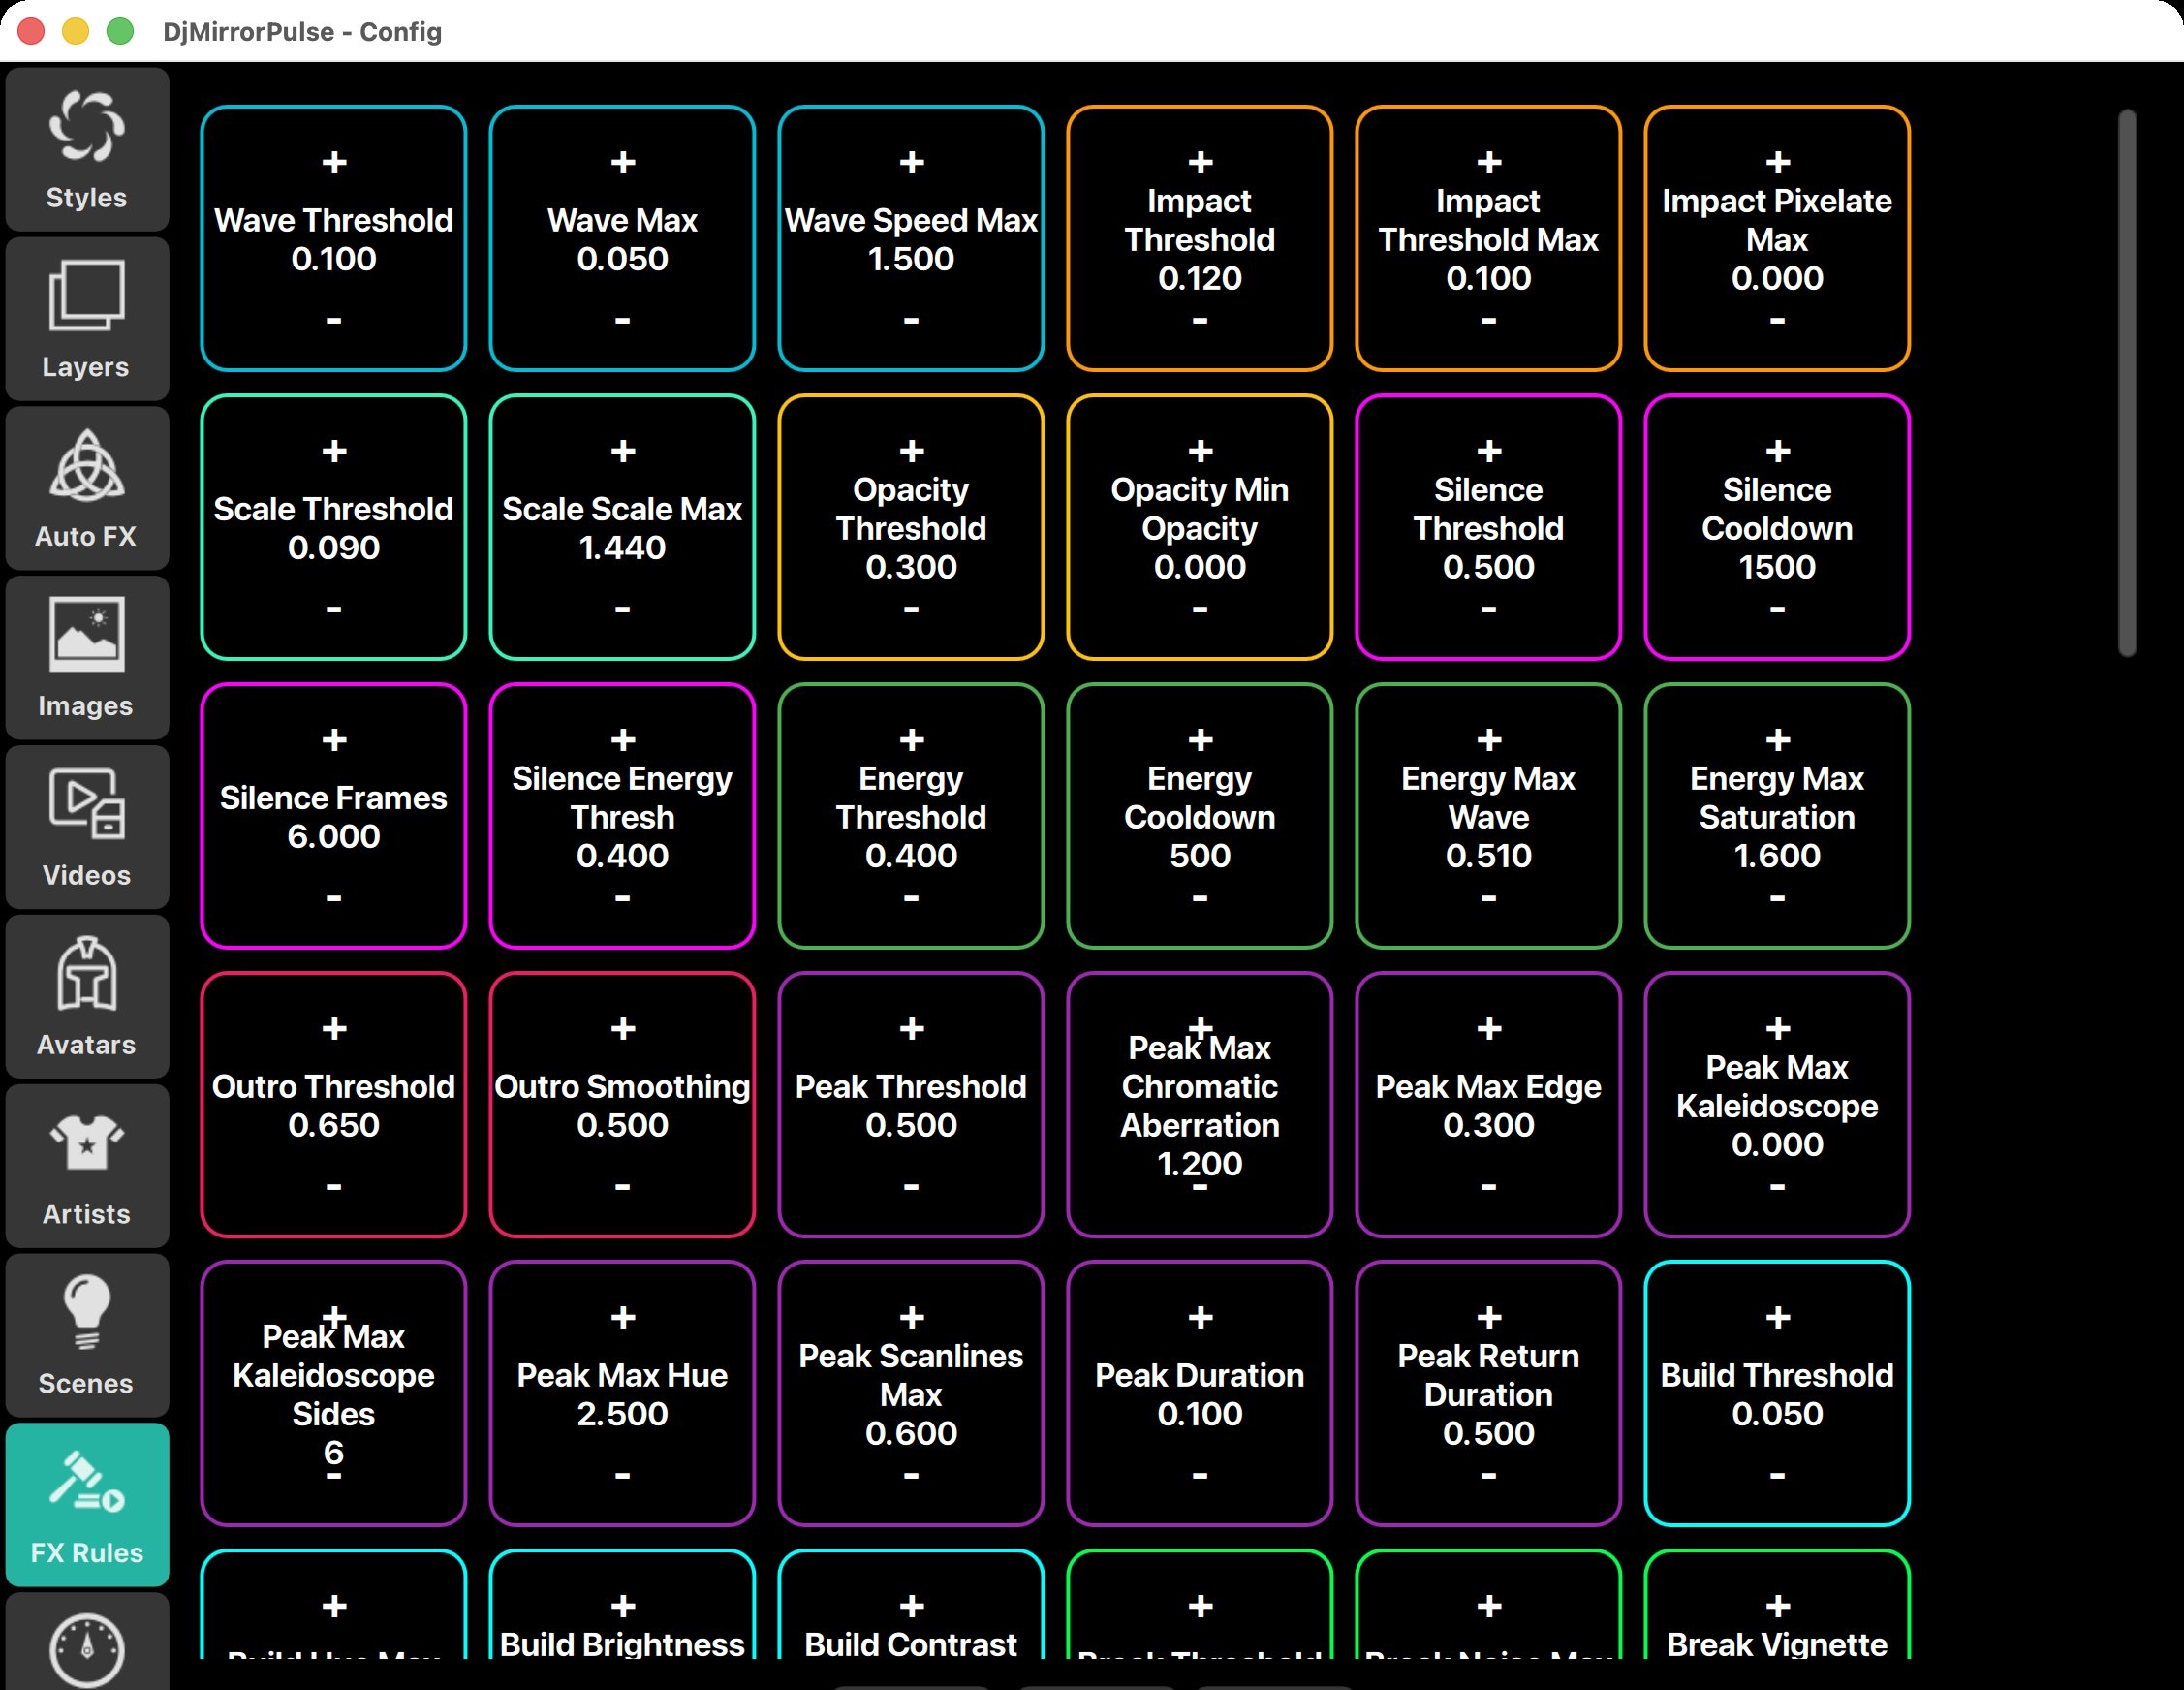Decrease Peak Max Kaleidoscope value
This screenshot has height=1690, width=2184.
point(1777,1187)
